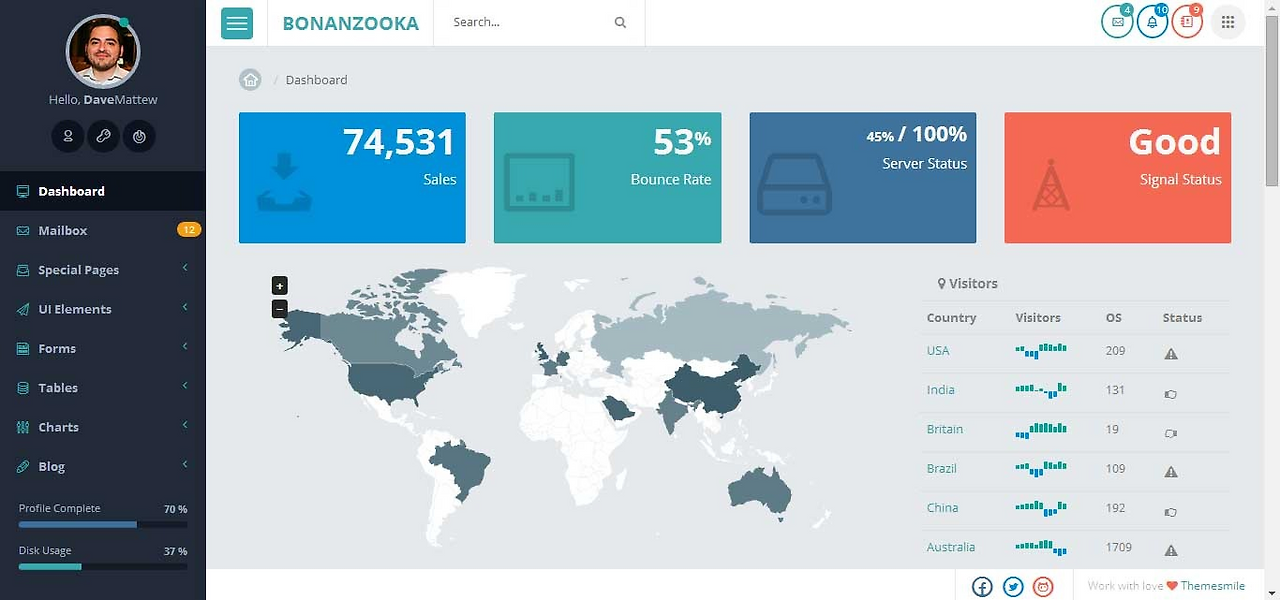
Task: Click the thumbs-up status icon in India row
Action: (1171, 394)
